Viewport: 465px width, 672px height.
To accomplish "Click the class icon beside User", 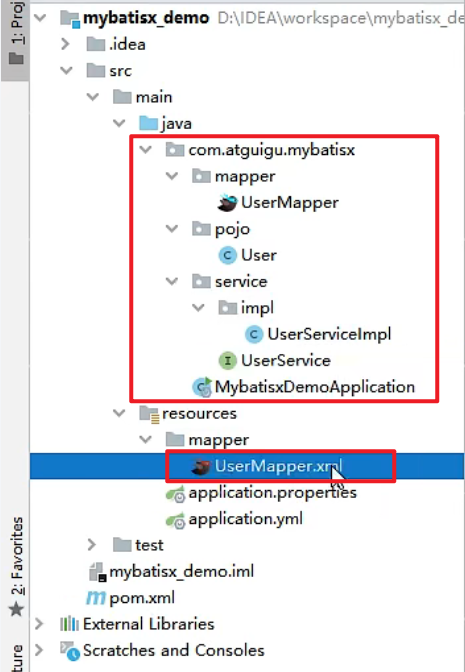I will point(228,255).
